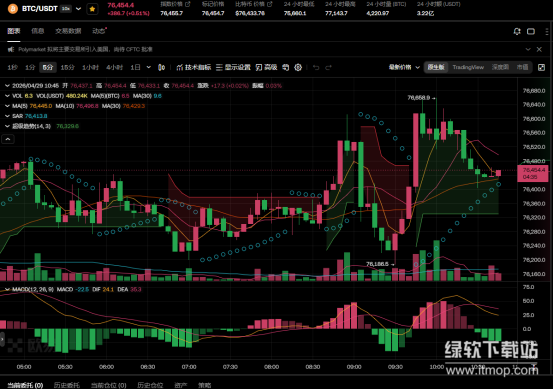This screenshot has height=390, width=553.
Task: Collapse the OHLC date info row chevron
Action: coord(7,86)
